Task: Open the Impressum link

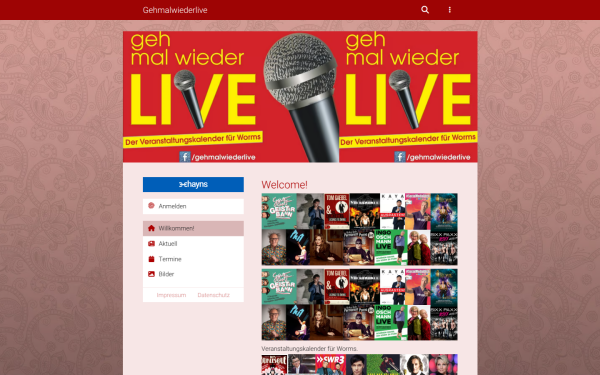Action: pos(171,295)
